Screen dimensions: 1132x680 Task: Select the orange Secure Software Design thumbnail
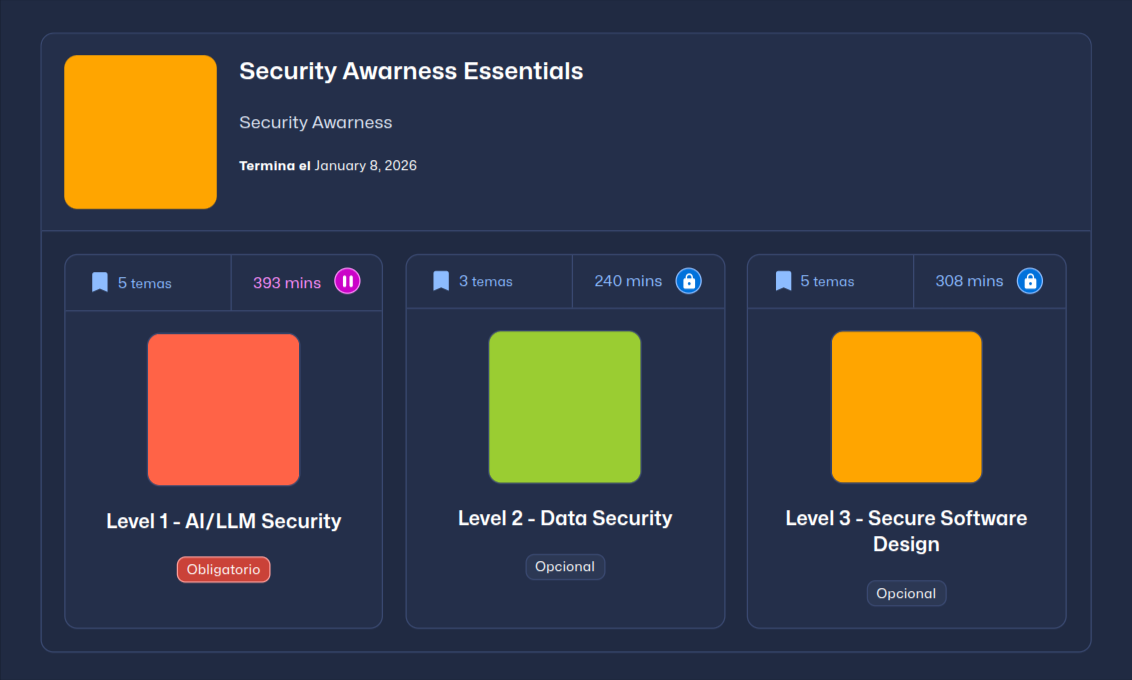[906, 407]
